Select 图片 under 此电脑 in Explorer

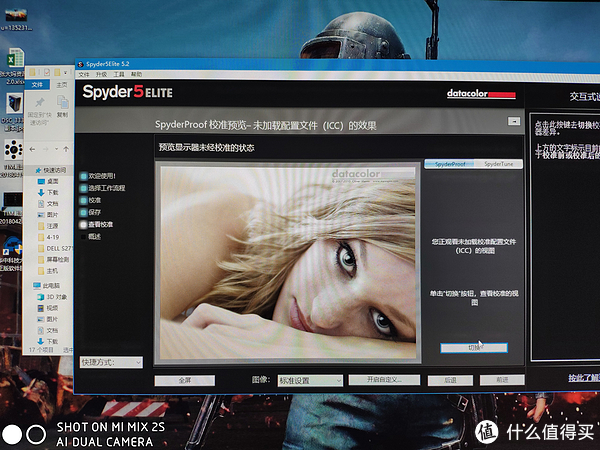pyautogui.click(x=48, y=319)
